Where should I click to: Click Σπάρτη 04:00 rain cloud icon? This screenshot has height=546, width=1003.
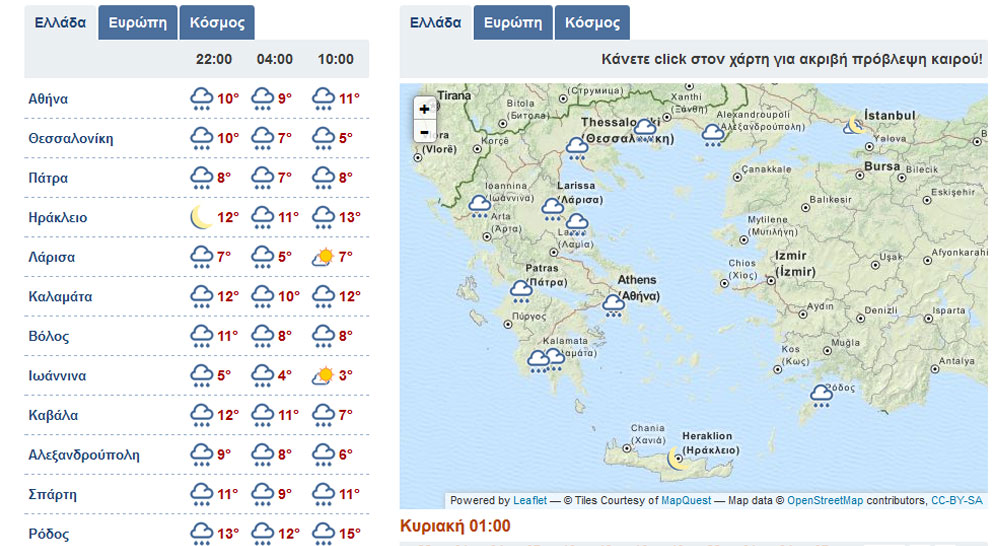(262, 494)
